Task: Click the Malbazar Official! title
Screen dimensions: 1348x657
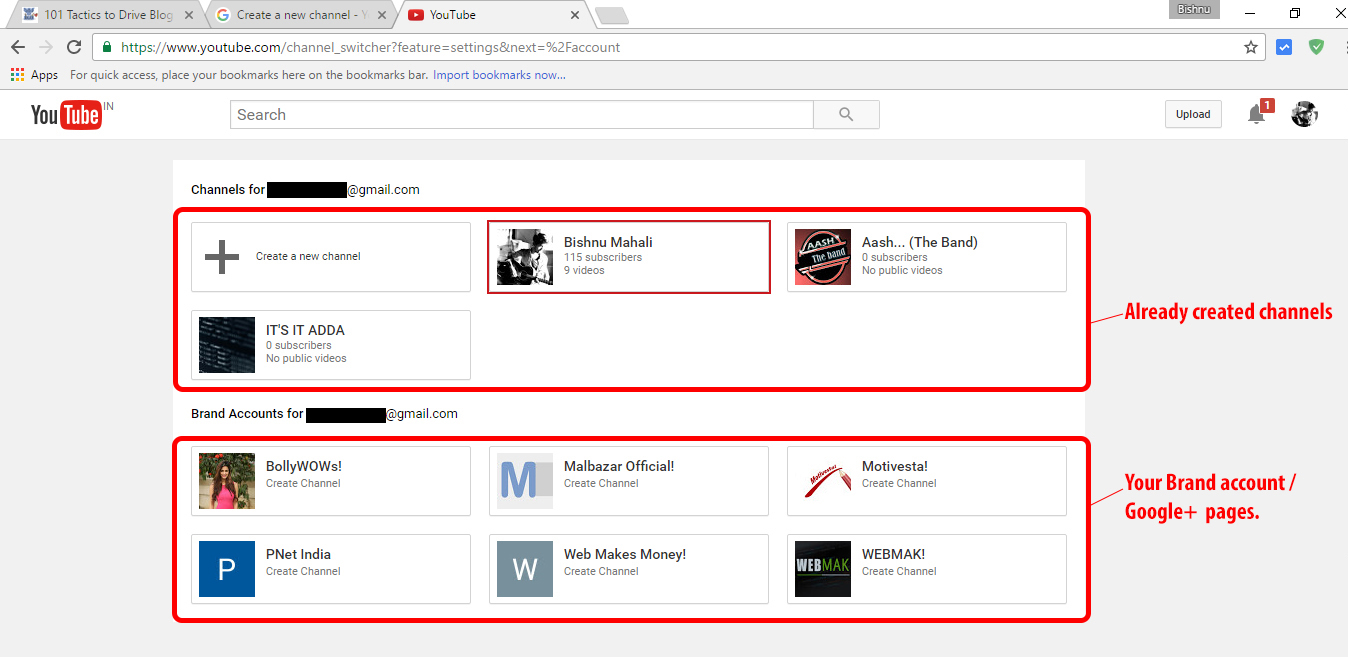Action: coord(619,466)
